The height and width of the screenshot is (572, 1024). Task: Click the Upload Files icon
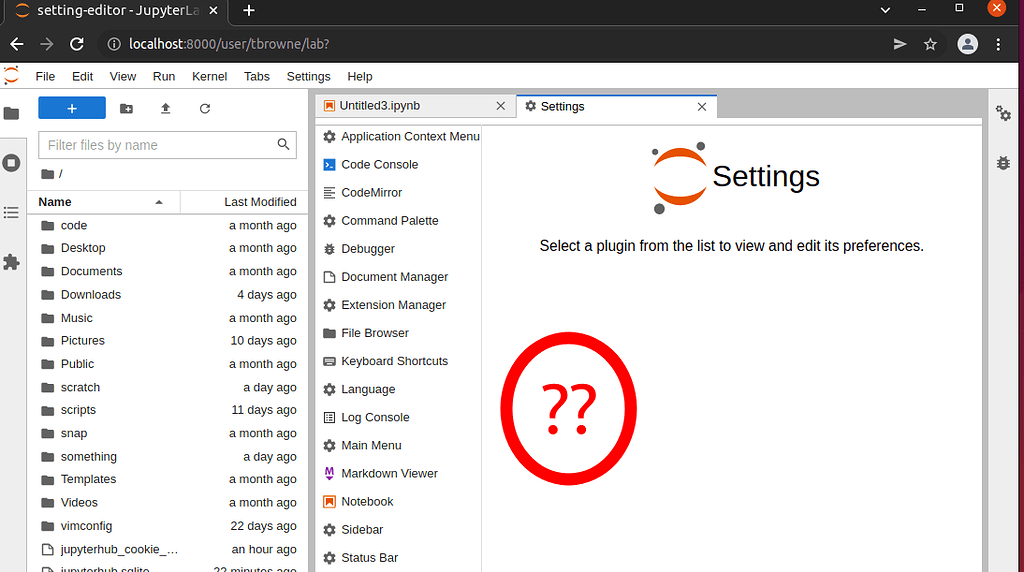click(x=166, y=108)
